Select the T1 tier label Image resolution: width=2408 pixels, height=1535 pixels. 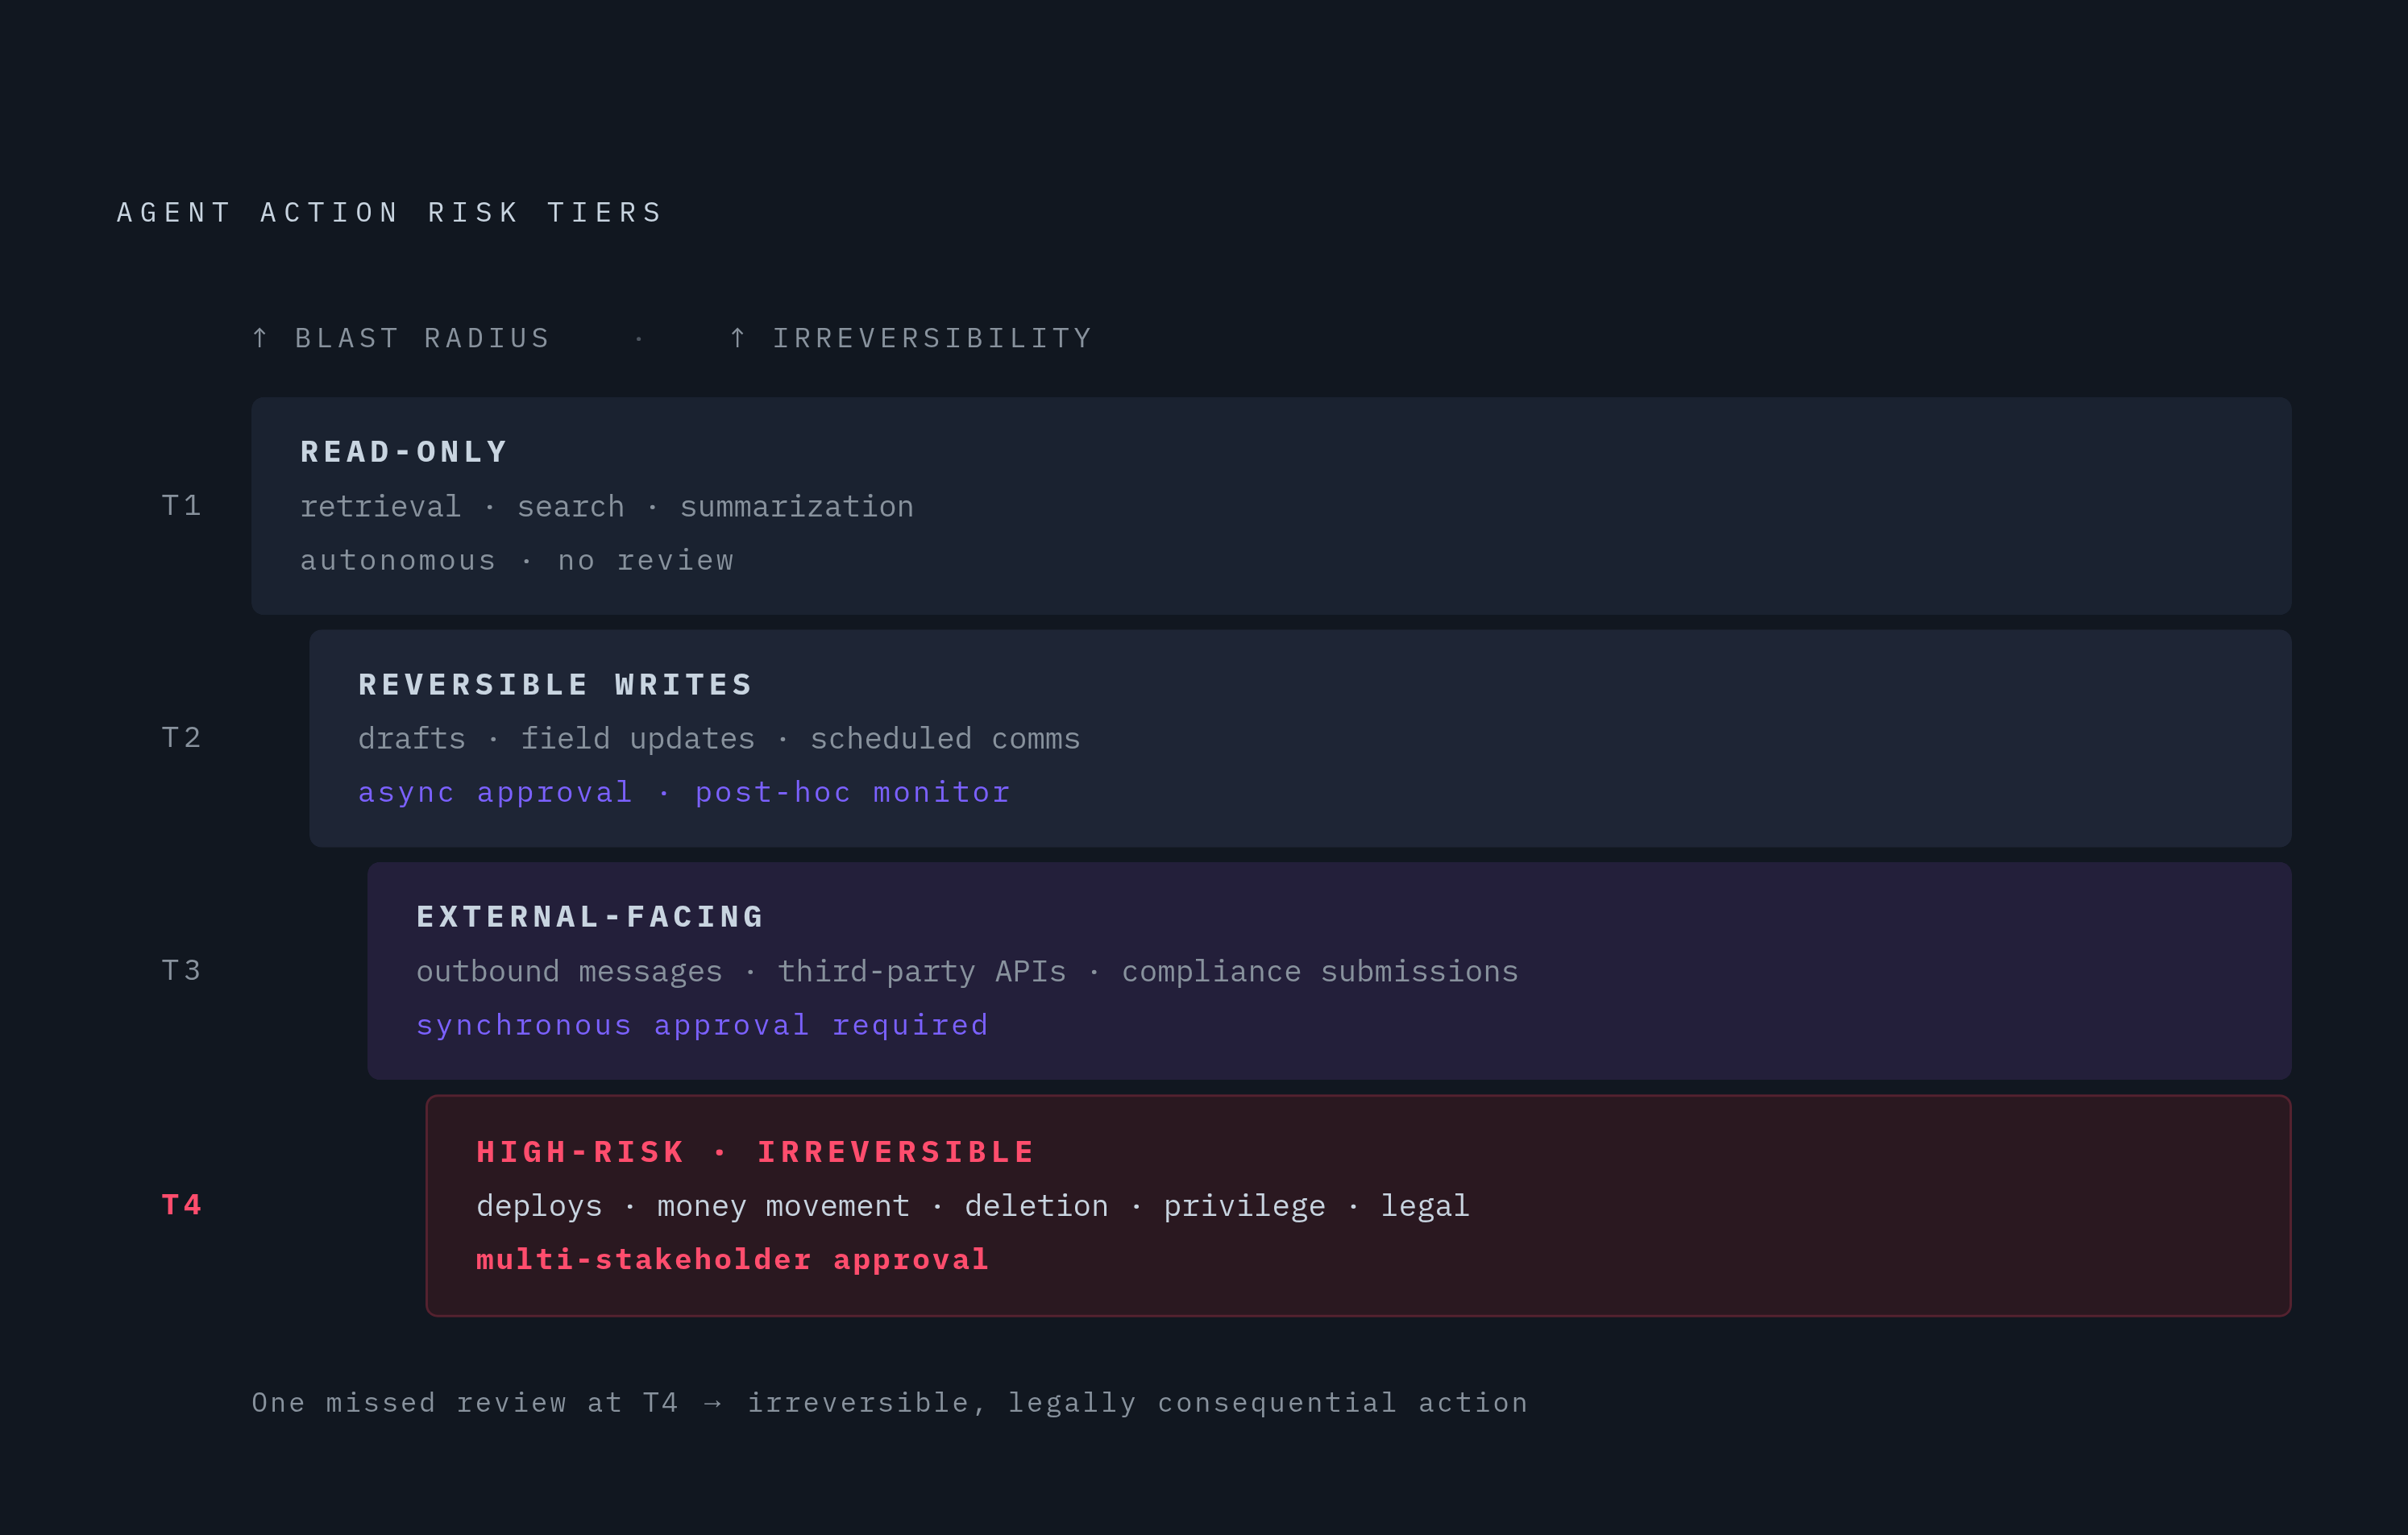click(x=182, y=506)
